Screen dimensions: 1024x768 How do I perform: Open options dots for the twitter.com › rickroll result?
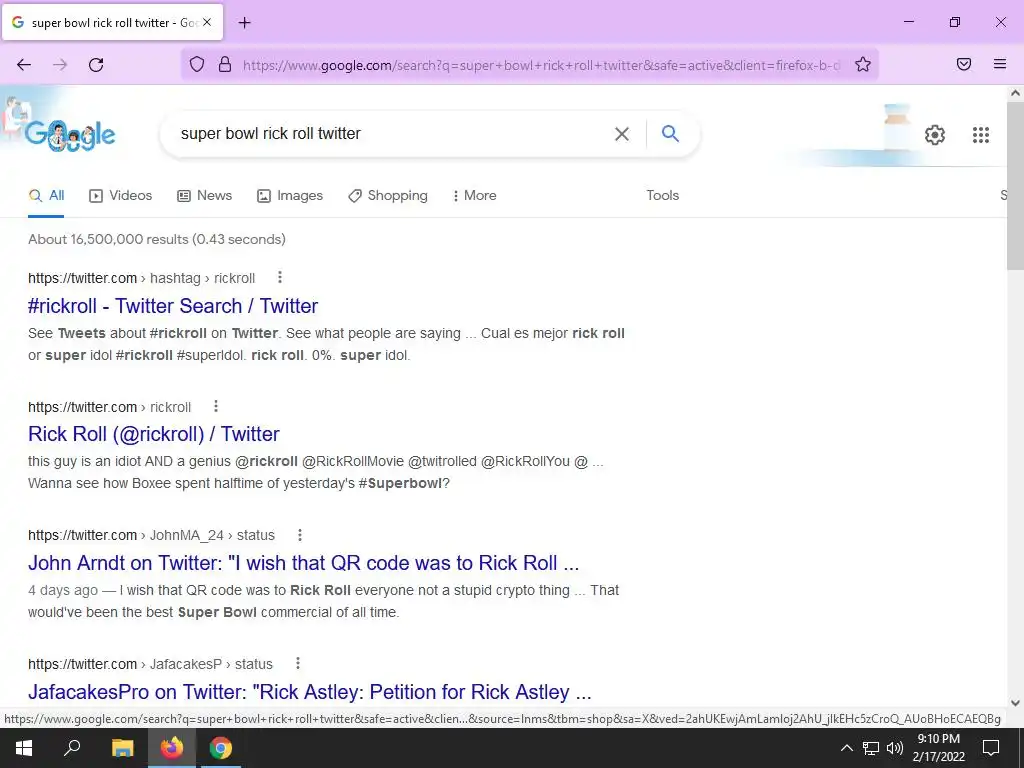[x=216, y=406]
